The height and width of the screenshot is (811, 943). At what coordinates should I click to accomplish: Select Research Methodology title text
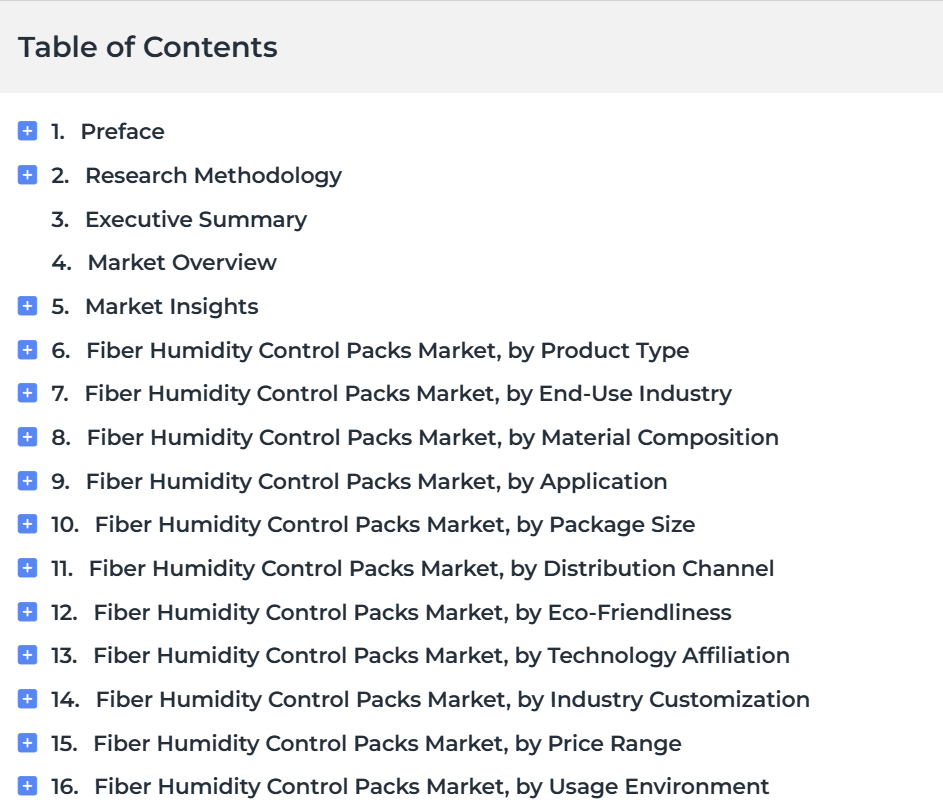tap(213, 176)
